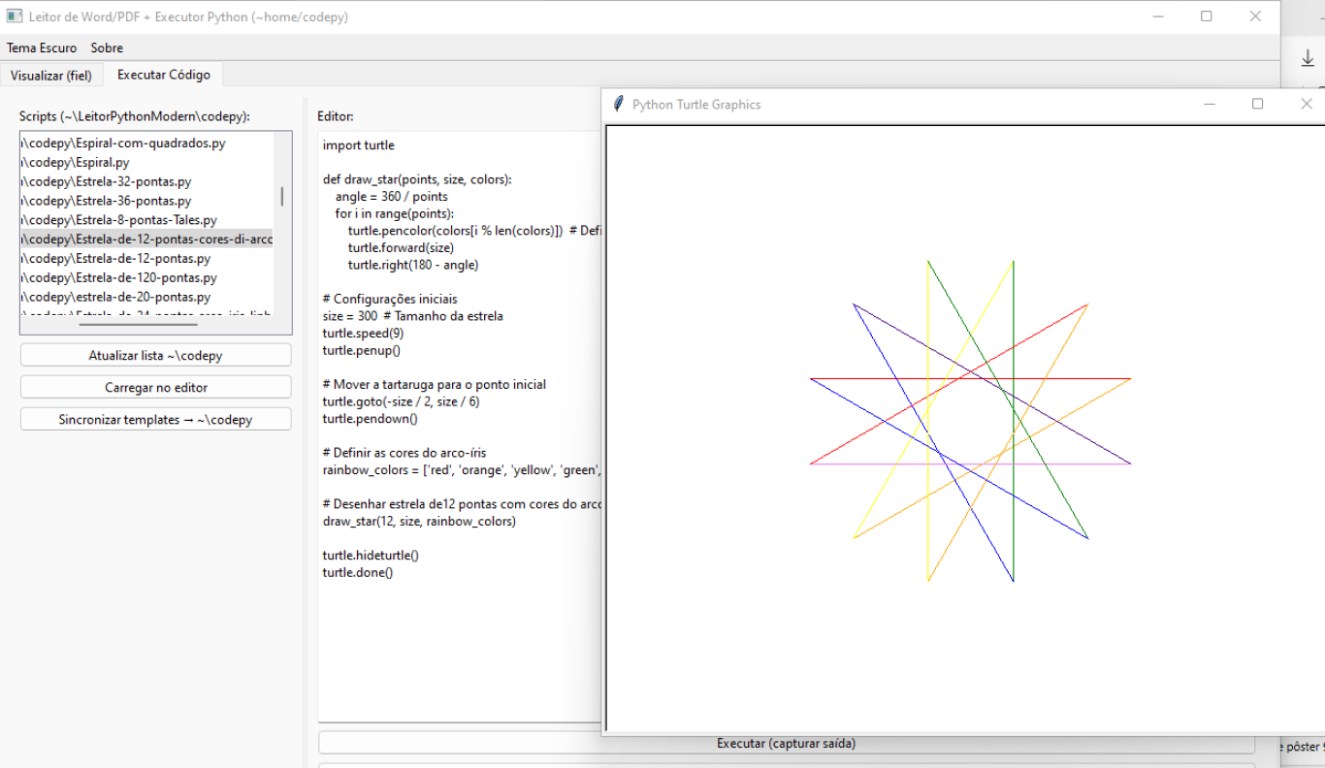Screen dimensions: 1325x768
Task: Choose Estrela-32-pontas.py from the list
Action: click(x=146, y=182)
